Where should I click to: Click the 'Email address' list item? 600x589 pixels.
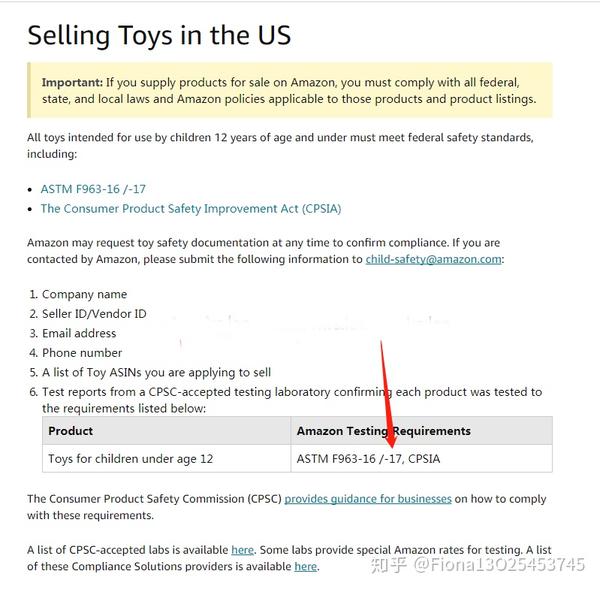pos(79,333)
